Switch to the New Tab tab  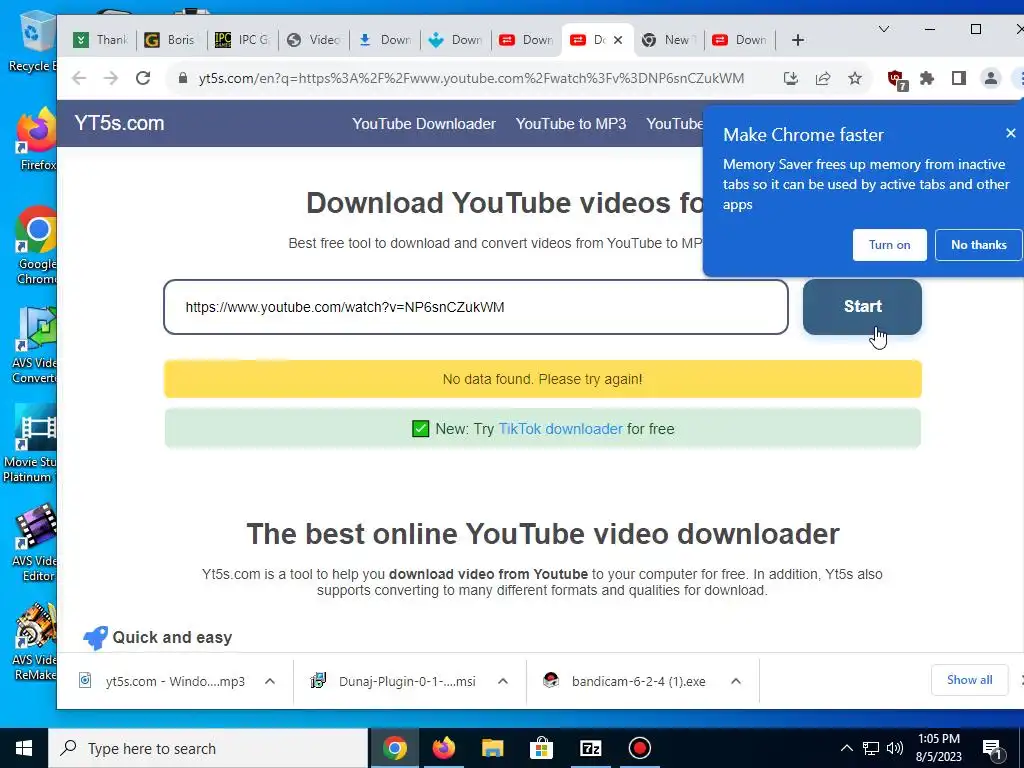(668, 40)
